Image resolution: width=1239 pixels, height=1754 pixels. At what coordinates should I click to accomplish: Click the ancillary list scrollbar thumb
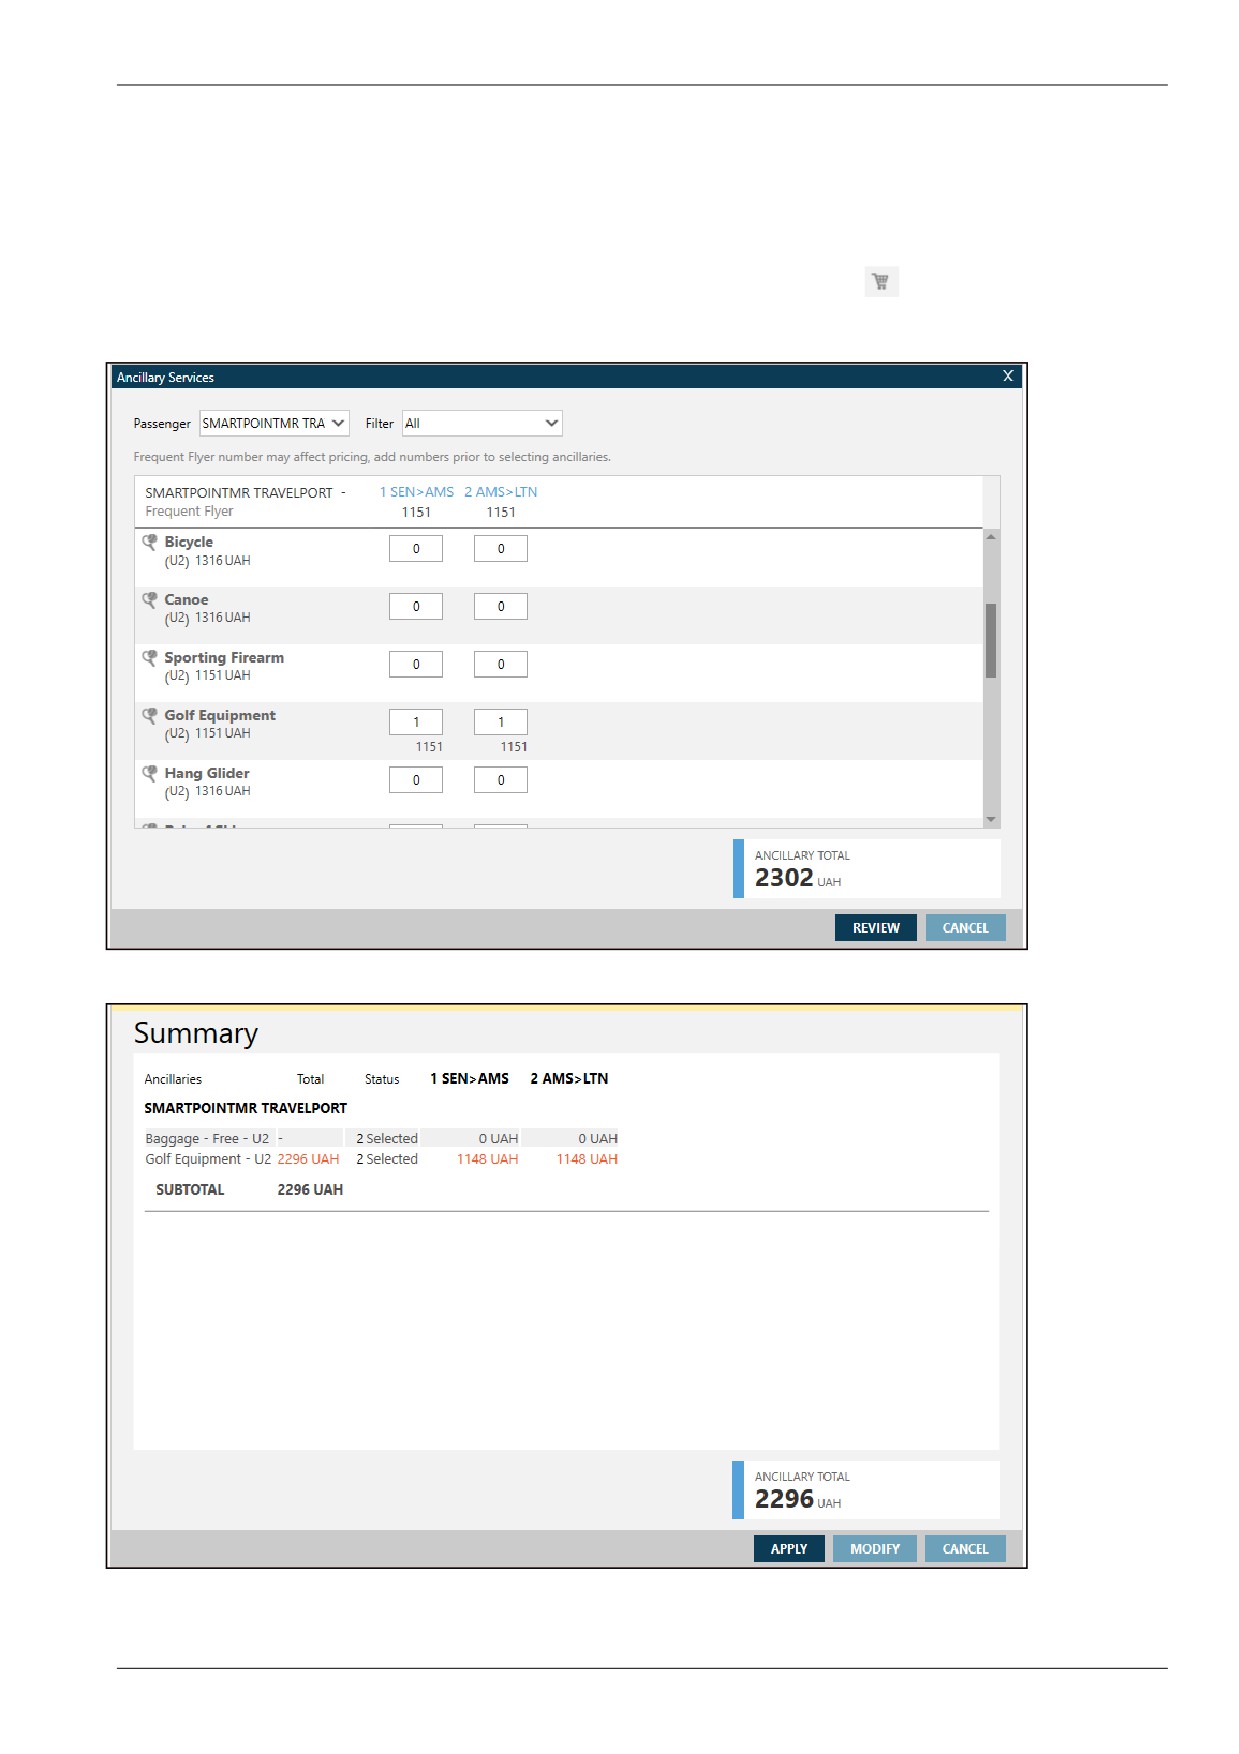pos(991,641)
